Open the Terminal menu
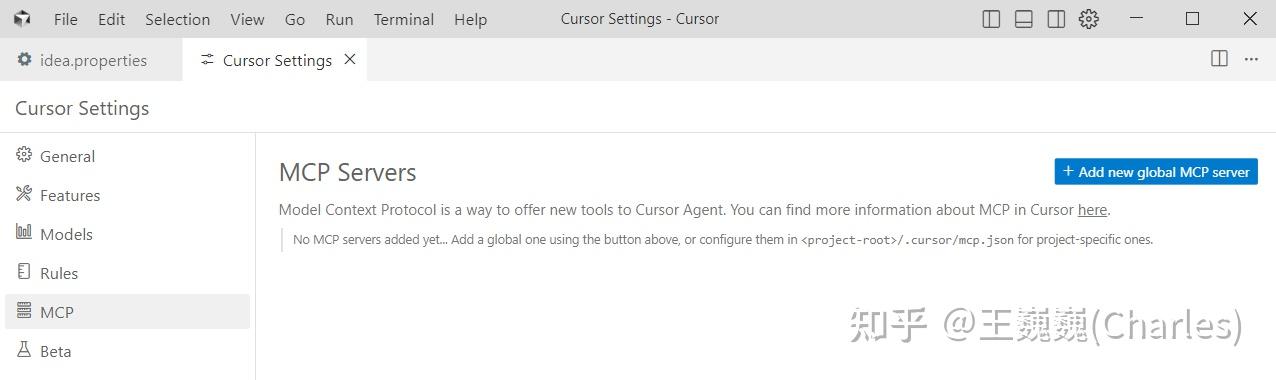The height and width of the screenshot is (380, 1276). pos(405,19)
